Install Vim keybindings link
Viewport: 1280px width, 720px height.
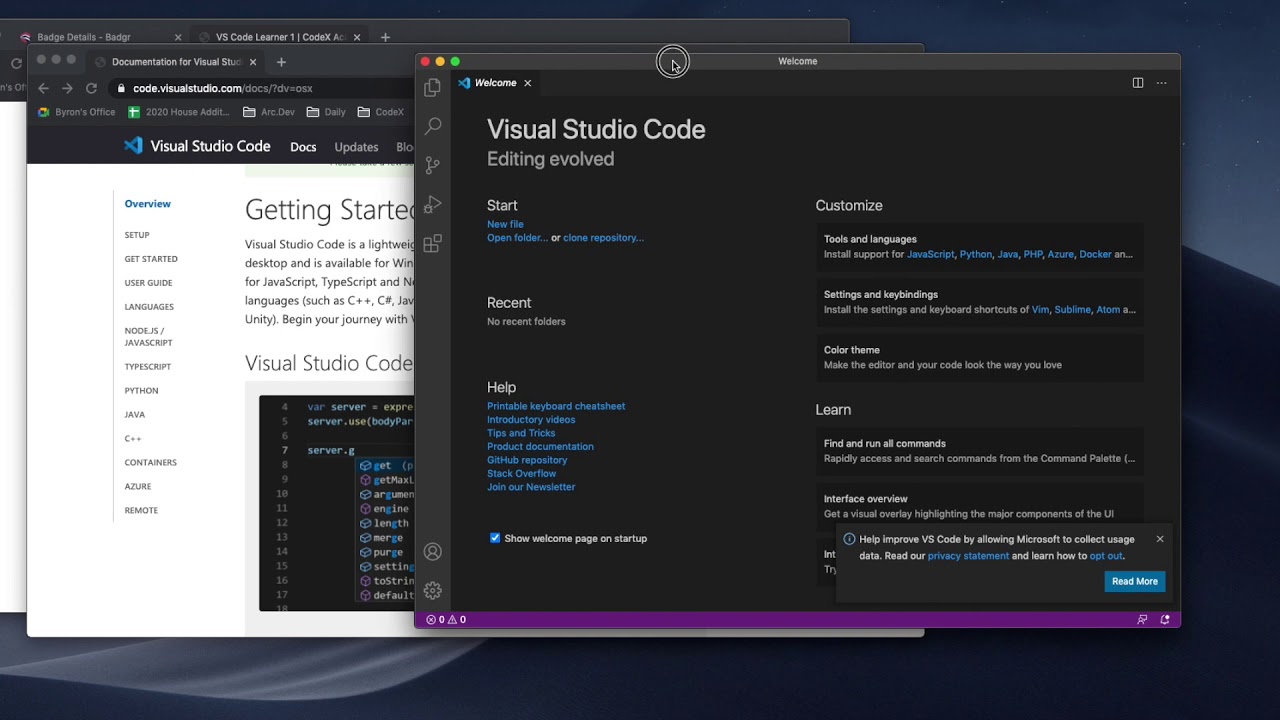coord(1040,310)
